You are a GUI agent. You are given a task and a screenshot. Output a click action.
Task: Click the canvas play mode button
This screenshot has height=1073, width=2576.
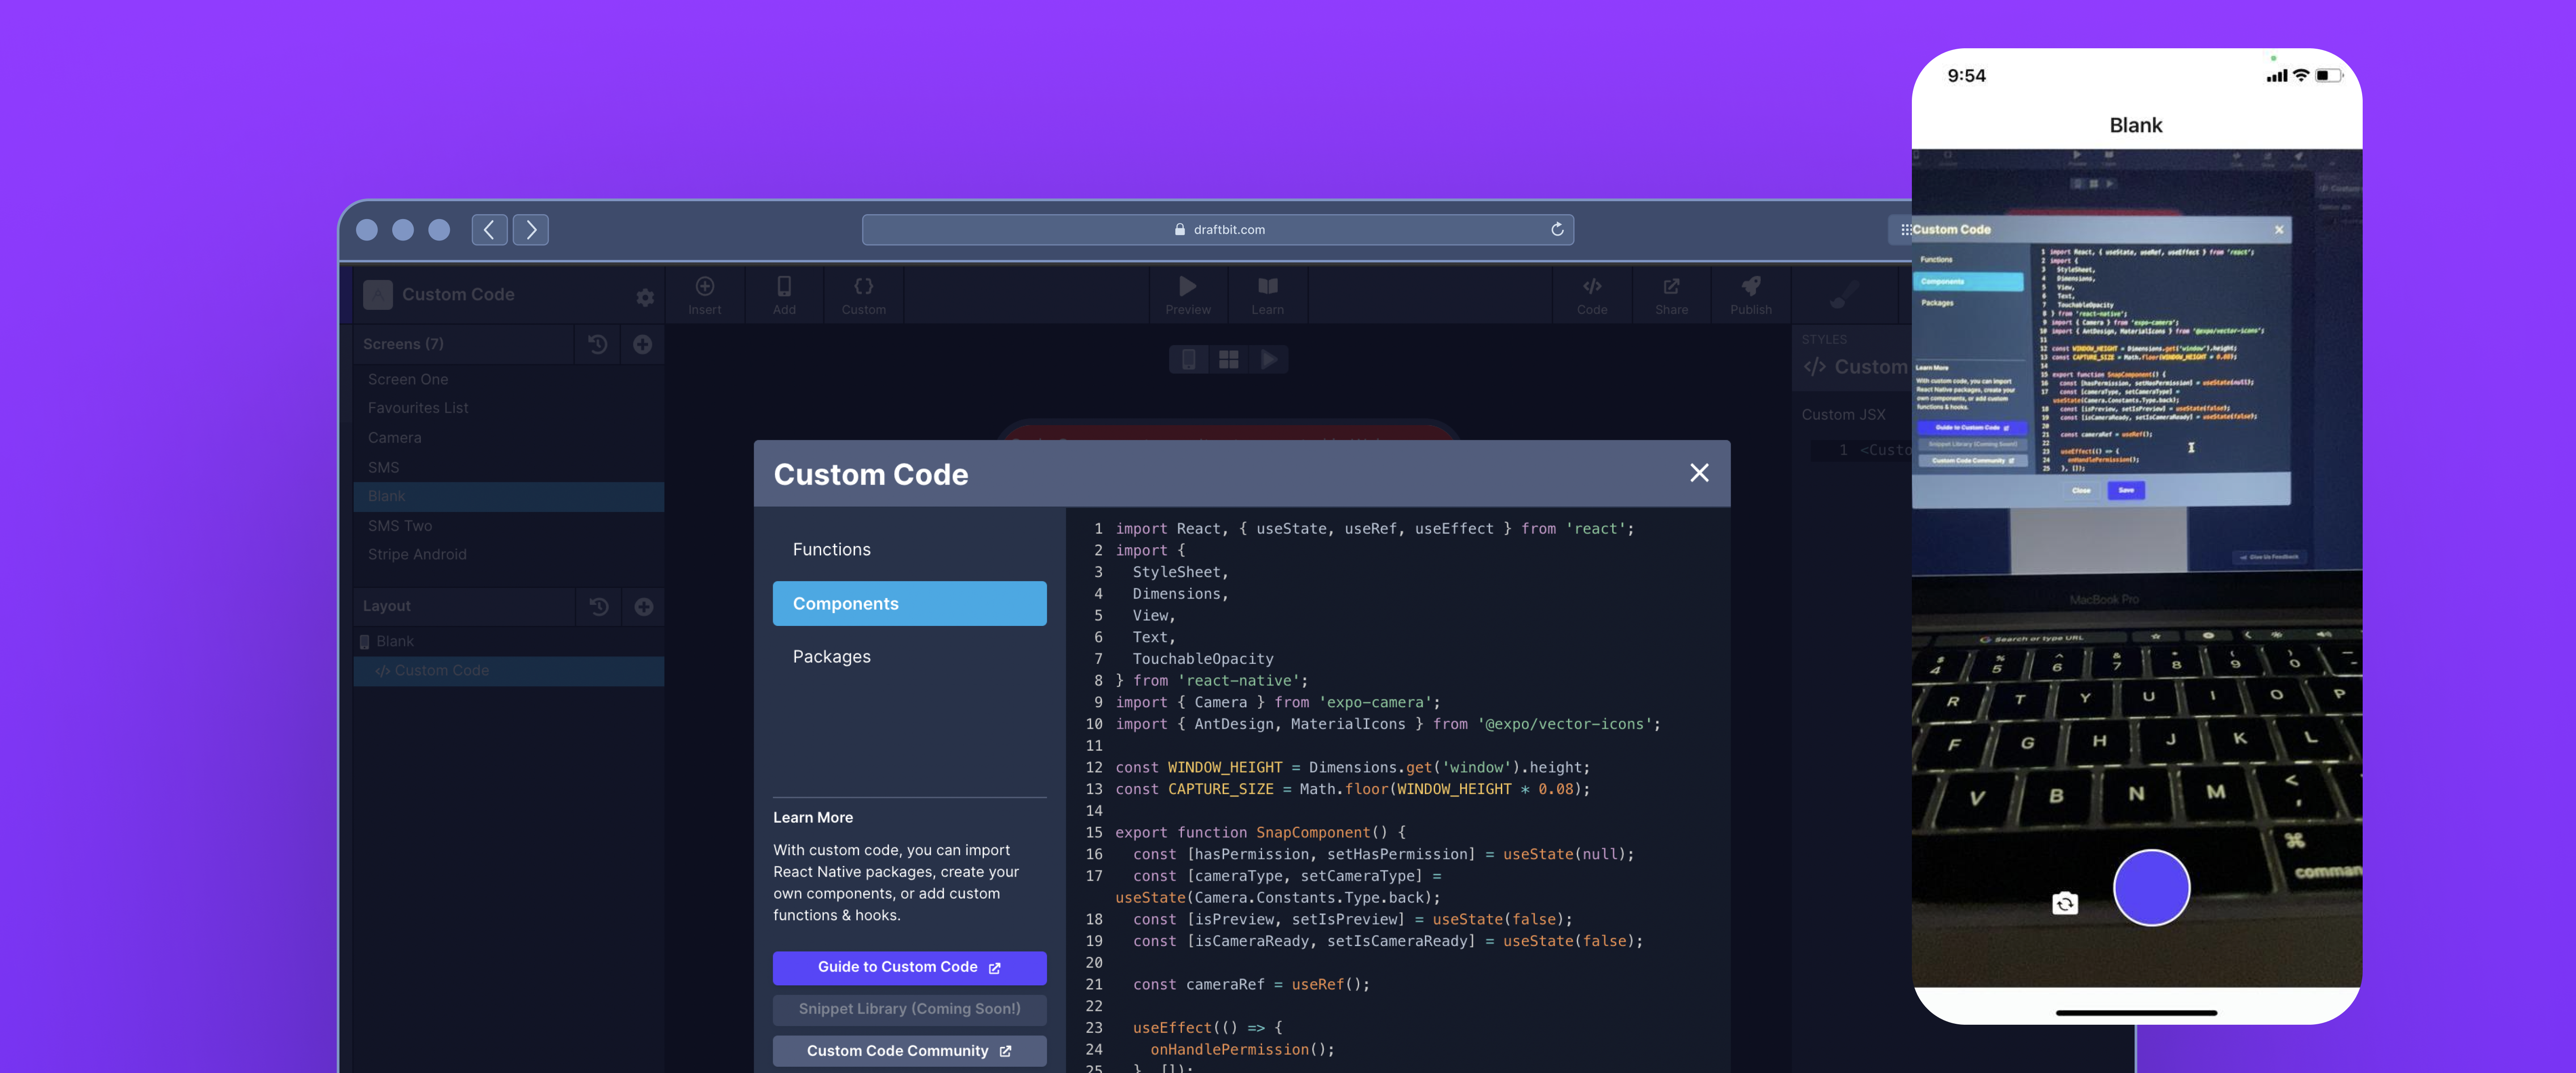tap(1269, 359)
